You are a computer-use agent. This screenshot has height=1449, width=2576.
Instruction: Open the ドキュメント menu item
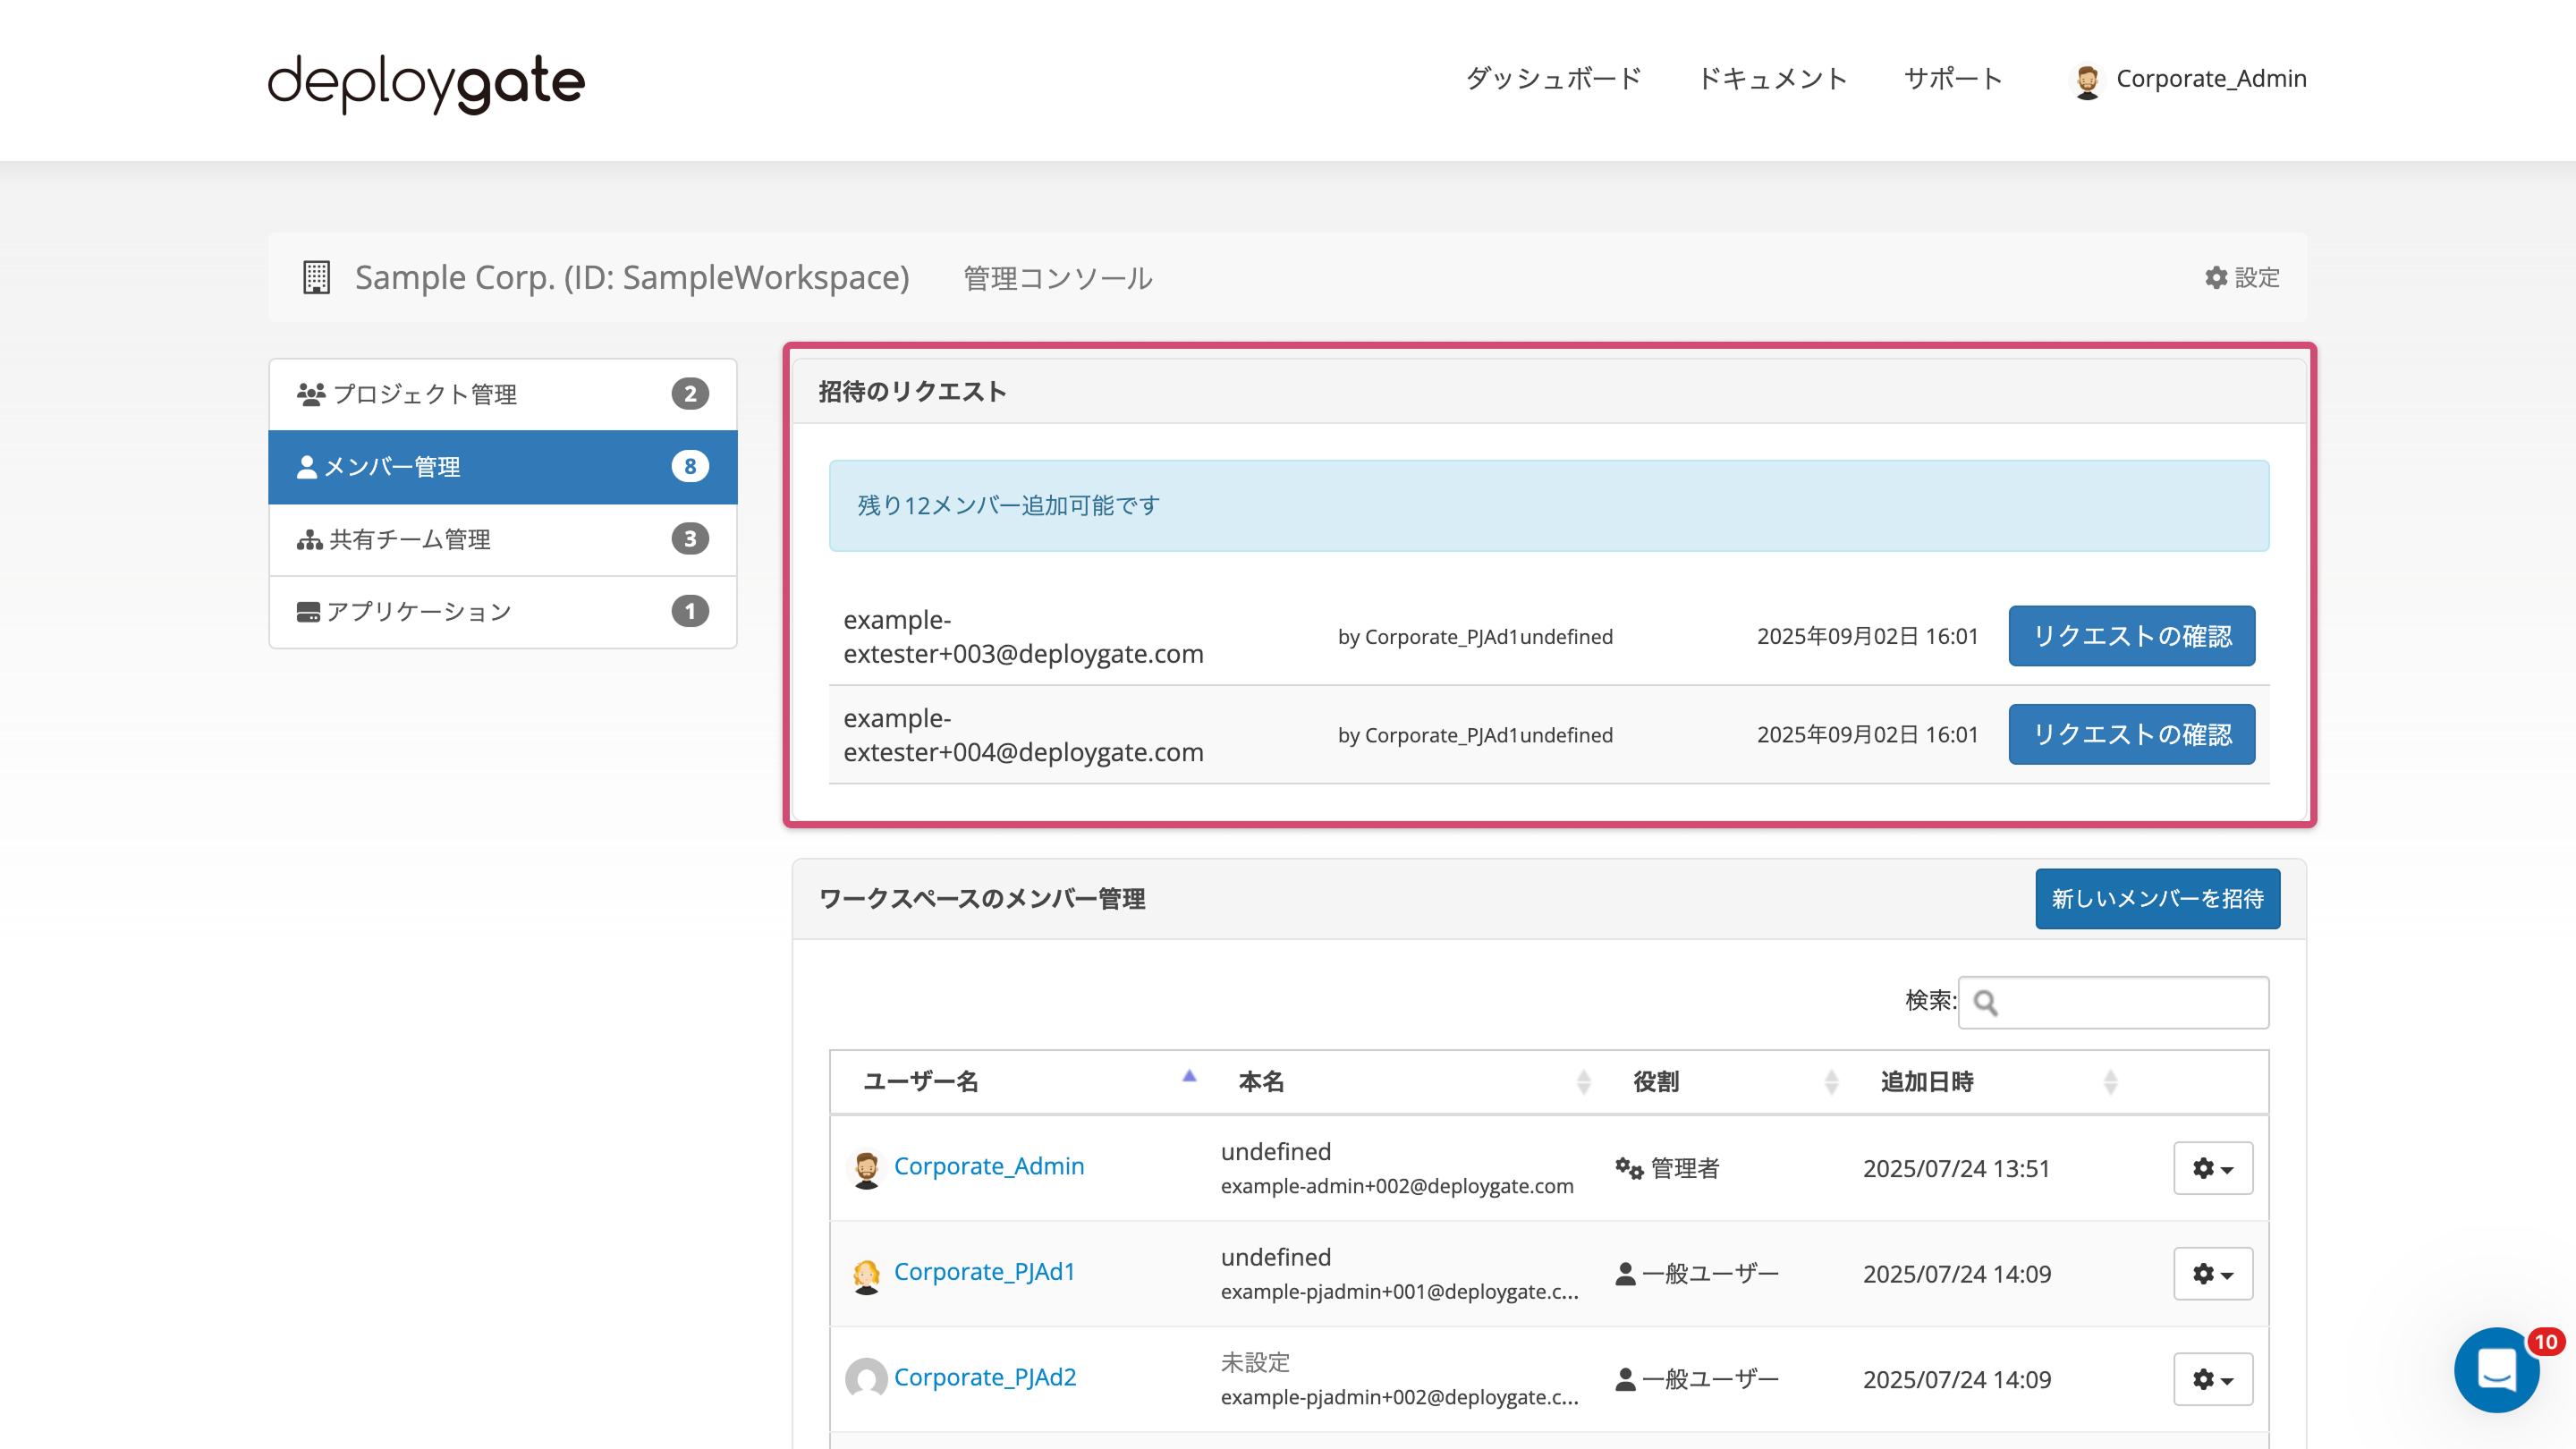(1773, 79)
